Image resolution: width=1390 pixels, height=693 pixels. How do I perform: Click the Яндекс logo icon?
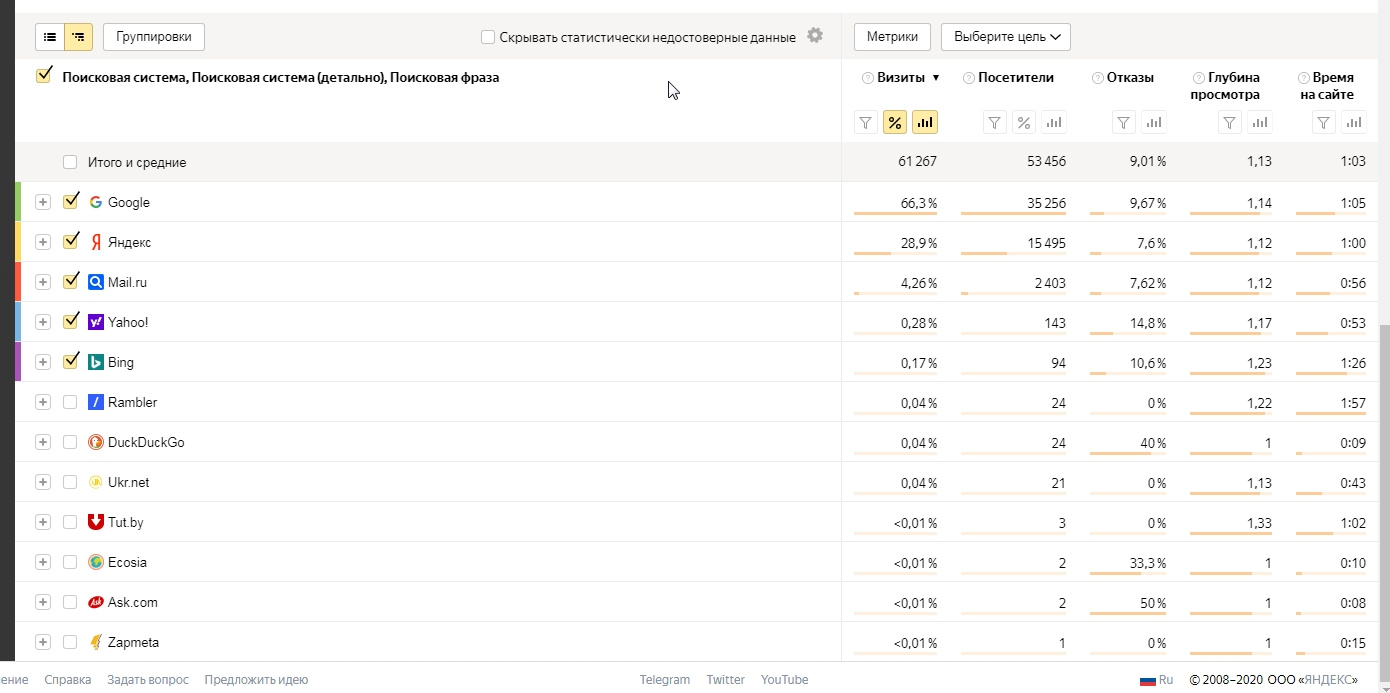tap(96, 242)
